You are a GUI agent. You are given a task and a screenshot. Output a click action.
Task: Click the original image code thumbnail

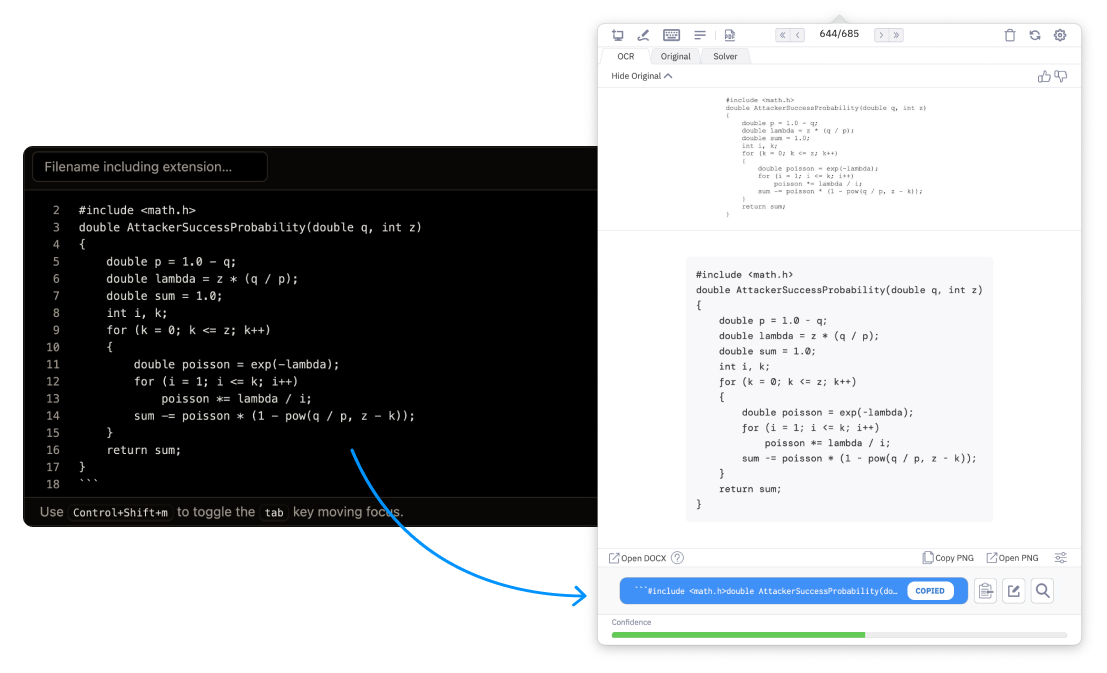tap(826, 157)
